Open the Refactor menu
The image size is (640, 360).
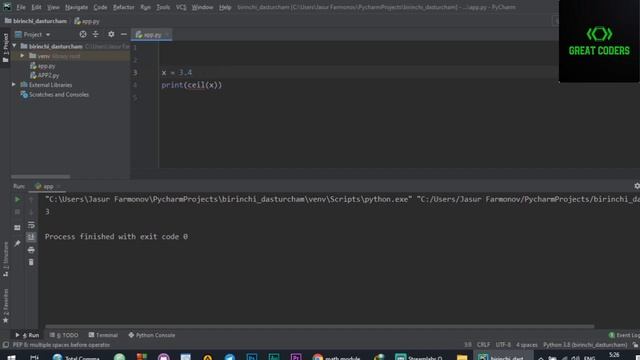click(x=123, y=7)
